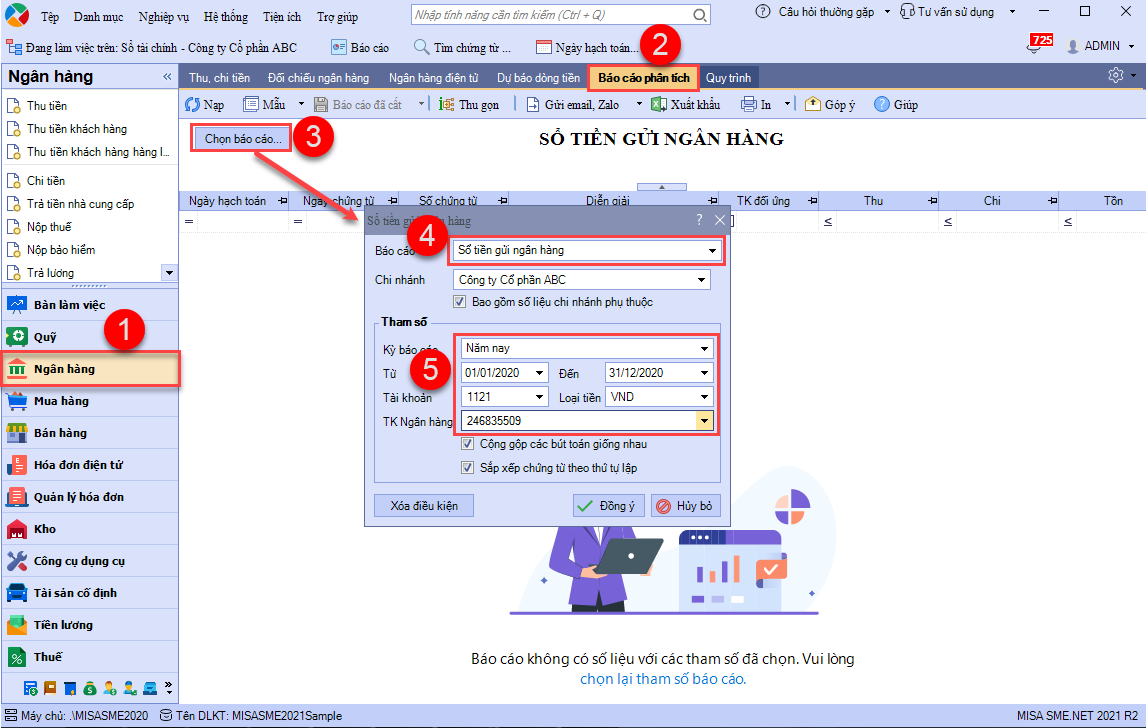
Task: Expand the Kỳ báo cáo dropdown
Action: point(706,349)
